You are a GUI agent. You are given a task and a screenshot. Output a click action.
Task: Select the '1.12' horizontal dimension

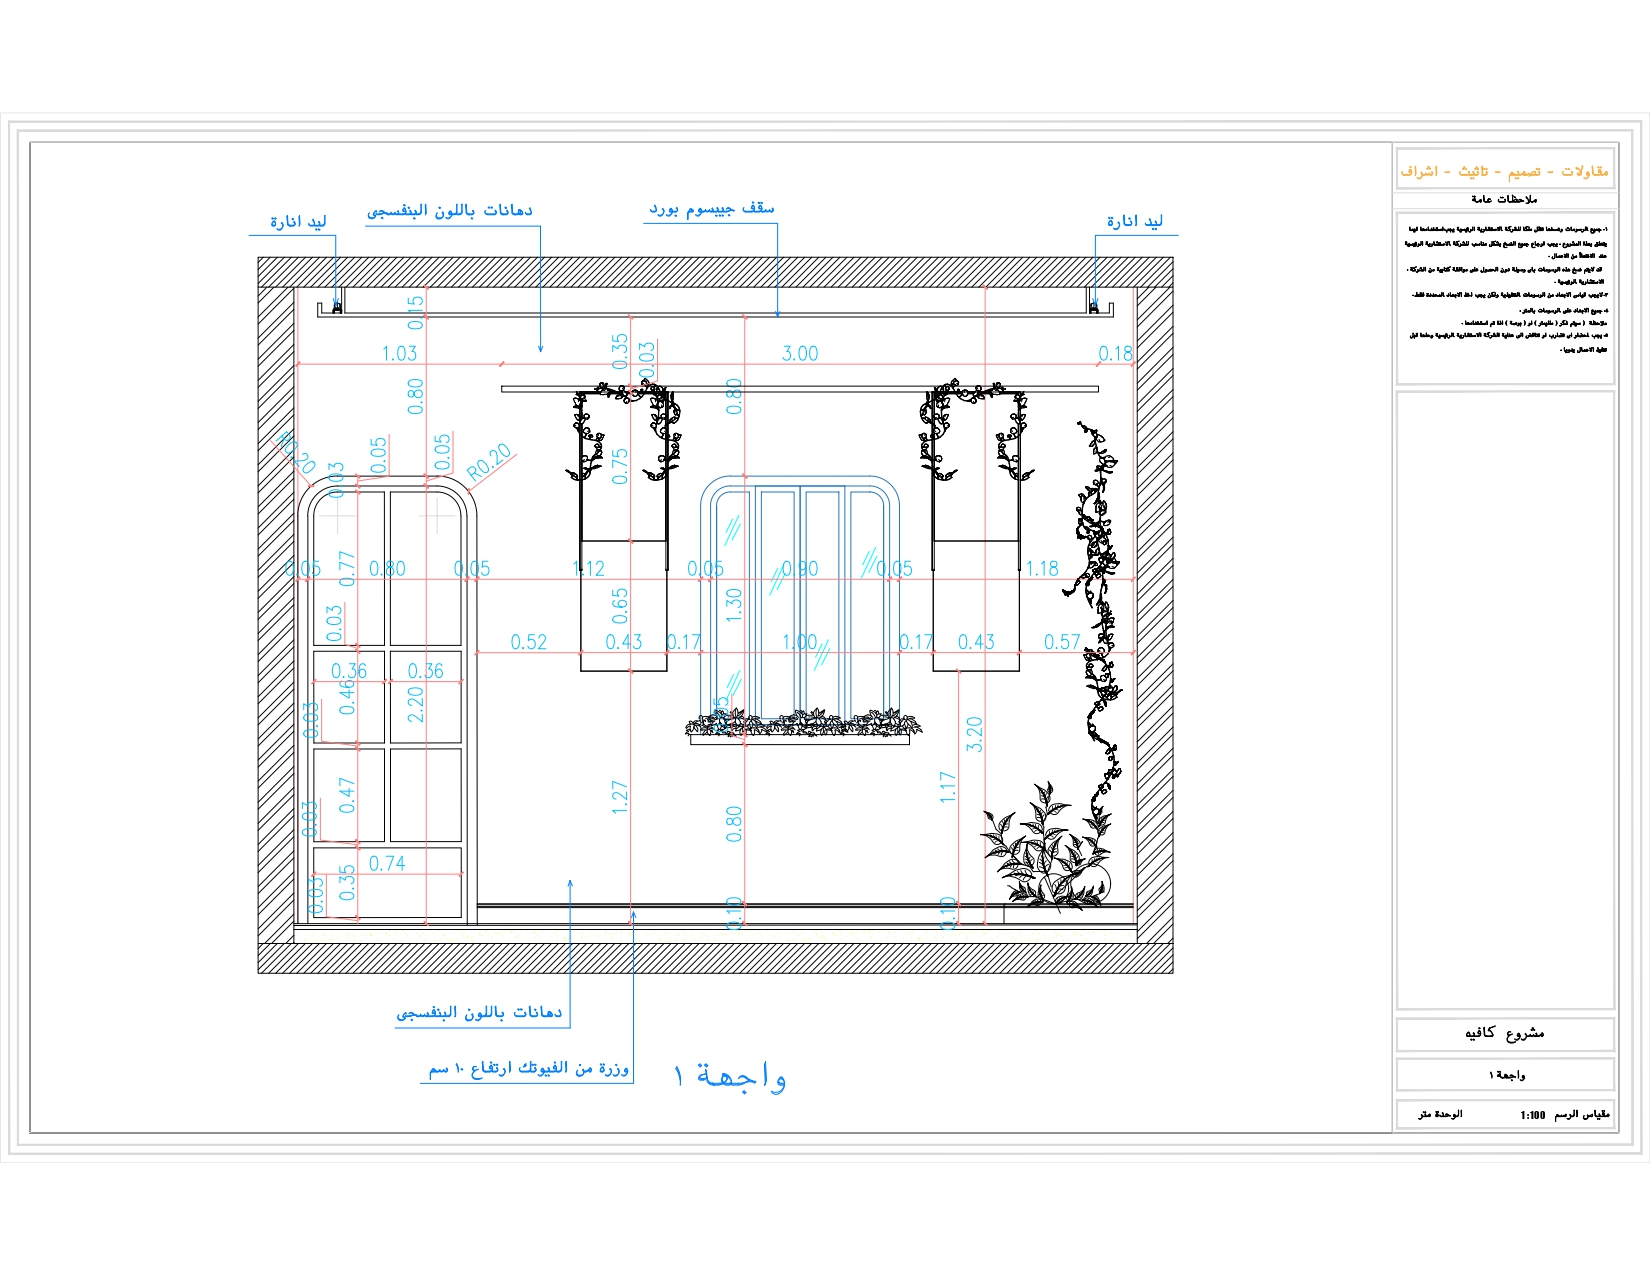pos(589,569)
